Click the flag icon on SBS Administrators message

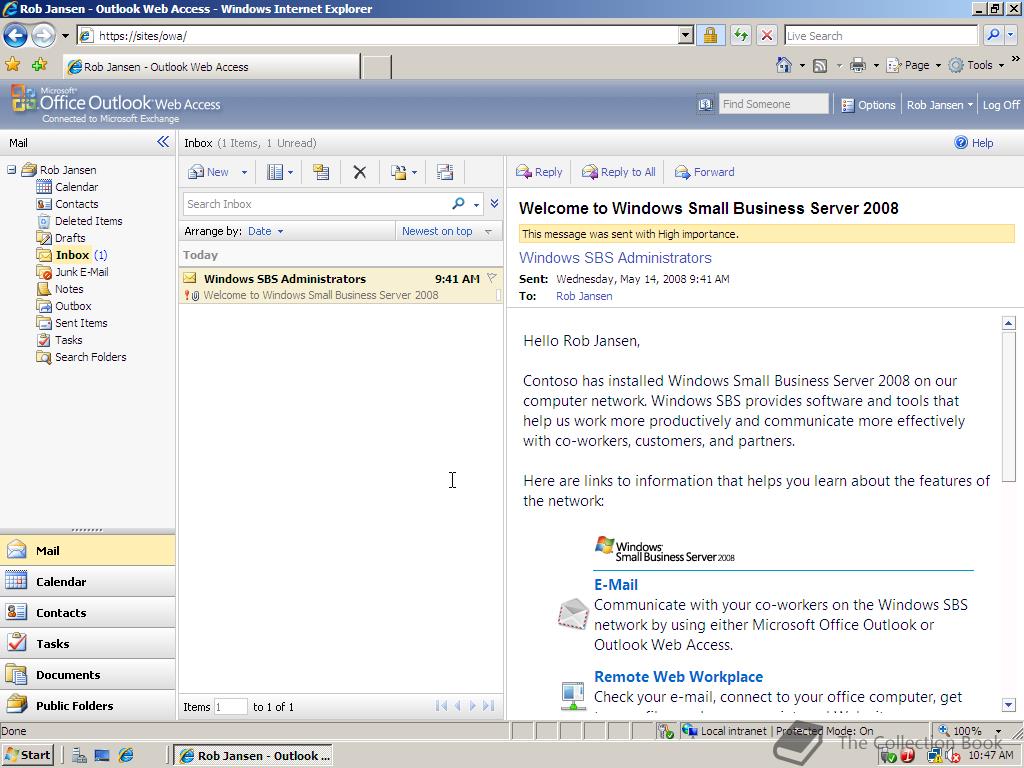492,278
